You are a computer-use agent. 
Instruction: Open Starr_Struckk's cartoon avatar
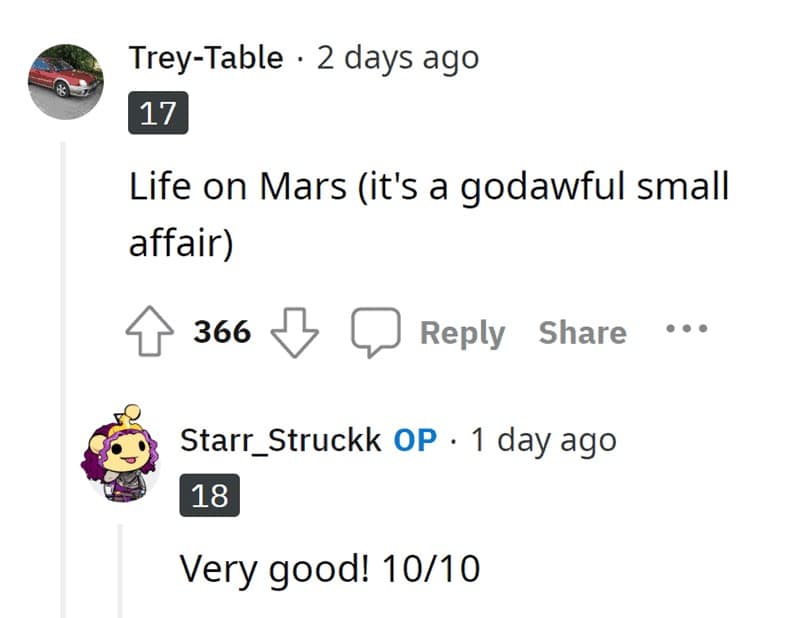121,453
